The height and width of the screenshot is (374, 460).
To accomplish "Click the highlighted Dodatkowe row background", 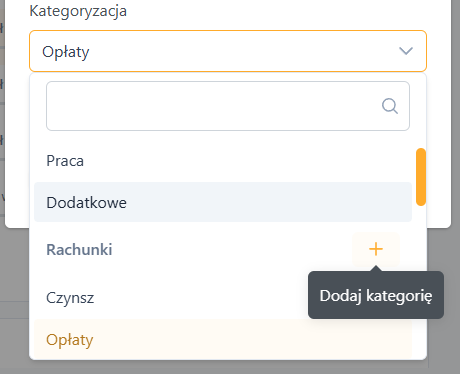I will [267, 202].
